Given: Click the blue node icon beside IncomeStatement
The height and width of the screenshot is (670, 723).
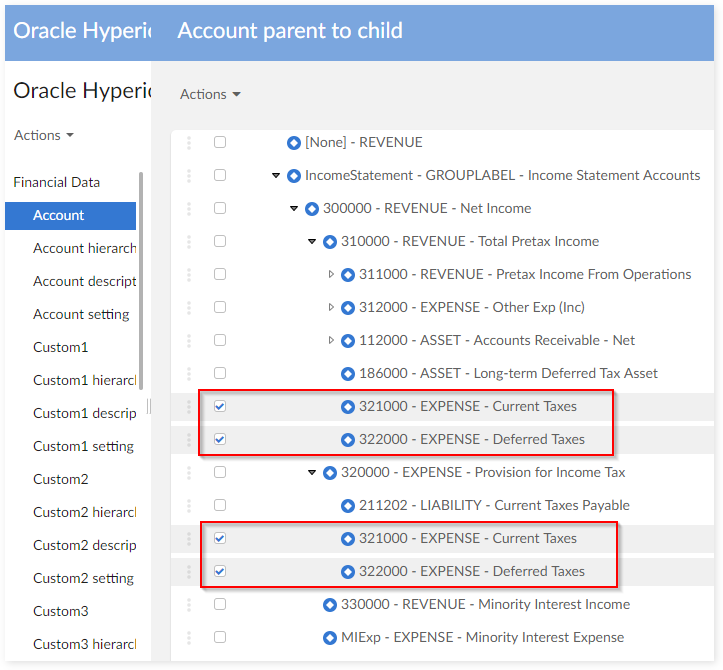Looking at the screenshot, I should click(294, 176).
